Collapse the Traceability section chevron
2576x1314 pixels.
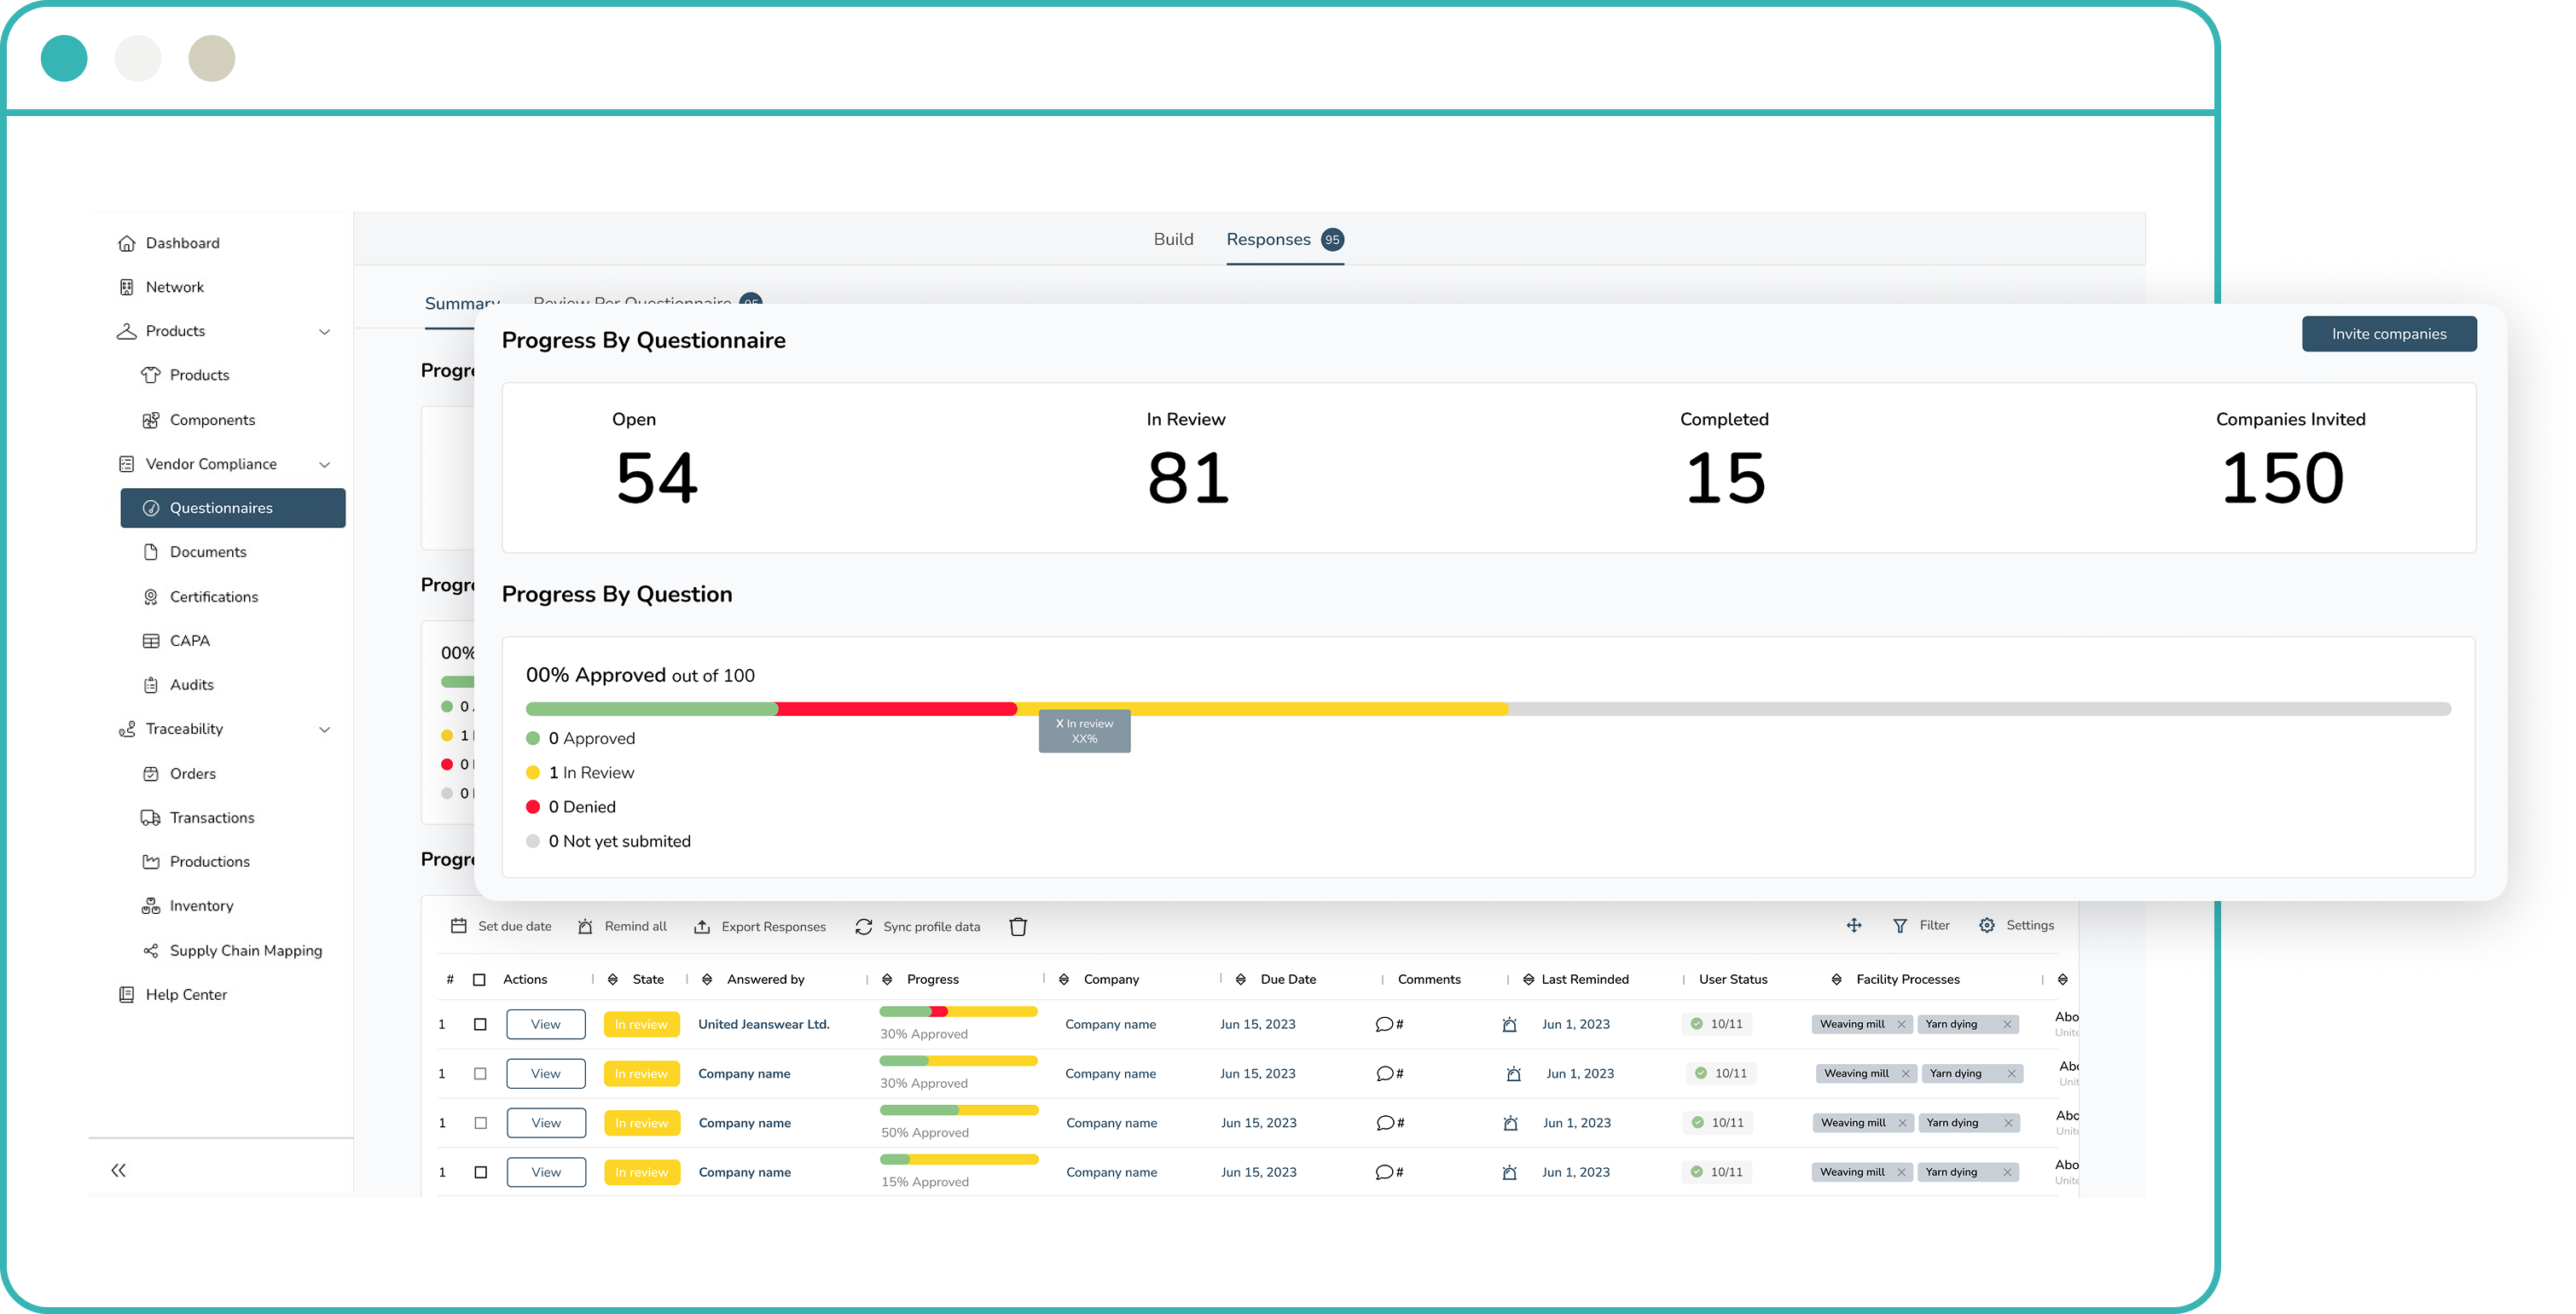[324, 729]
